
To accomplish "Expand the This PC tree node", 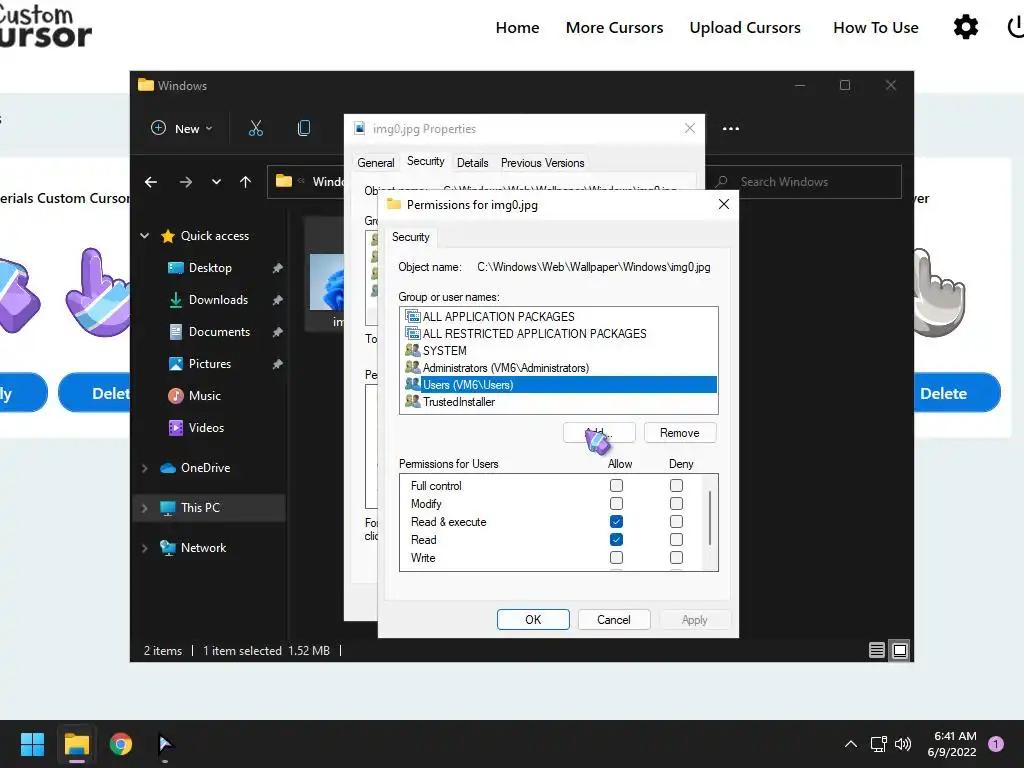I will coord(144,507).
